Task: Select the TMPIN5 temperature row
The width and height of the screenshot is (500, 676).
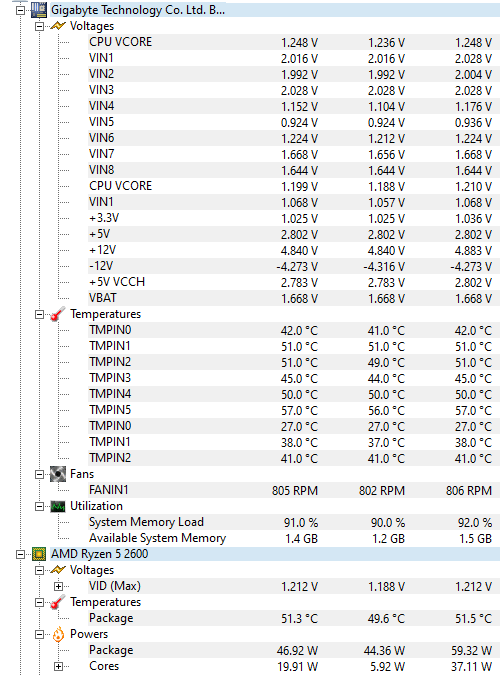Action: point(293,410)
